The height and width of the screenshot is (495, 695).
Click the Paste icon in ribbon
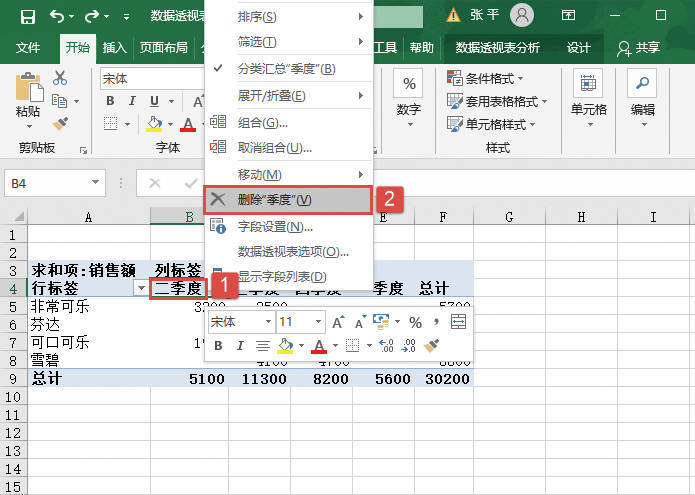click(x=28, y=95)
